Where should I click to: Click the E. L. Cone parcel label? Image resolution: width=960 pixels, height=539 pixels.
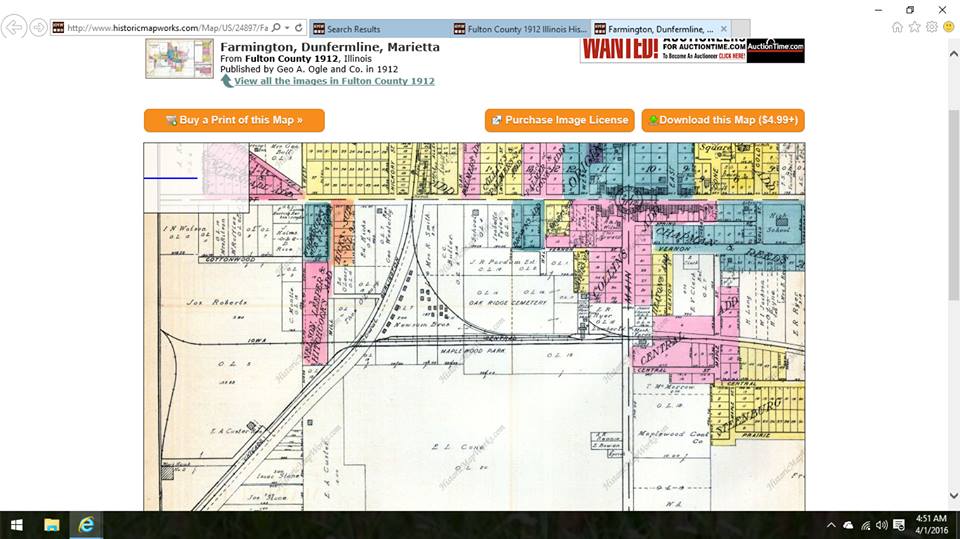click(458, 447)
